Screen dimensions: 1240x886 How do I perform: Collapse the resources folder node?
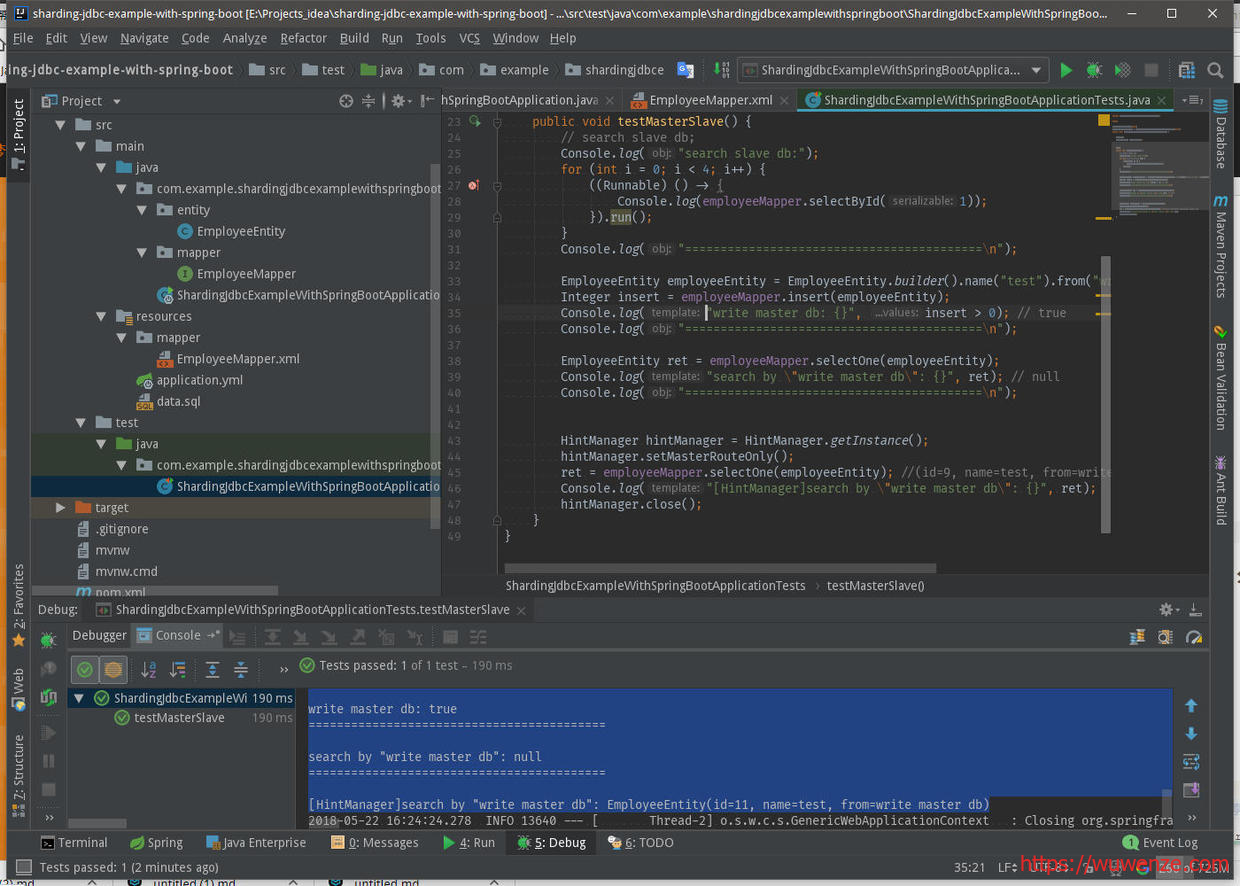point(100,316)
